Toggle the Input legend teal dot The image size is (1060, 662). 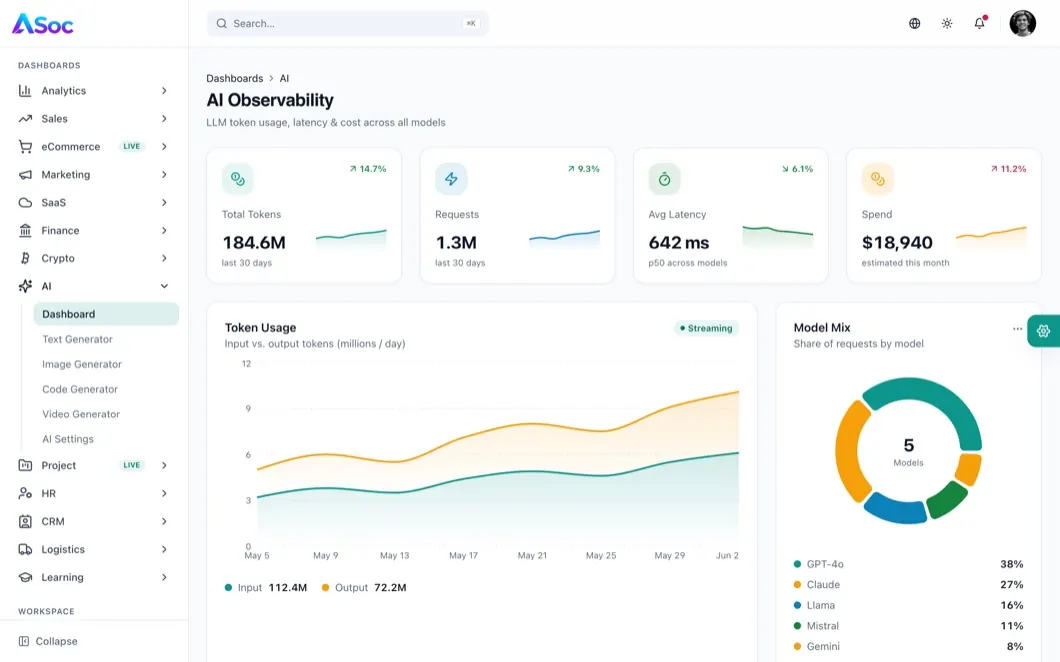228,588
